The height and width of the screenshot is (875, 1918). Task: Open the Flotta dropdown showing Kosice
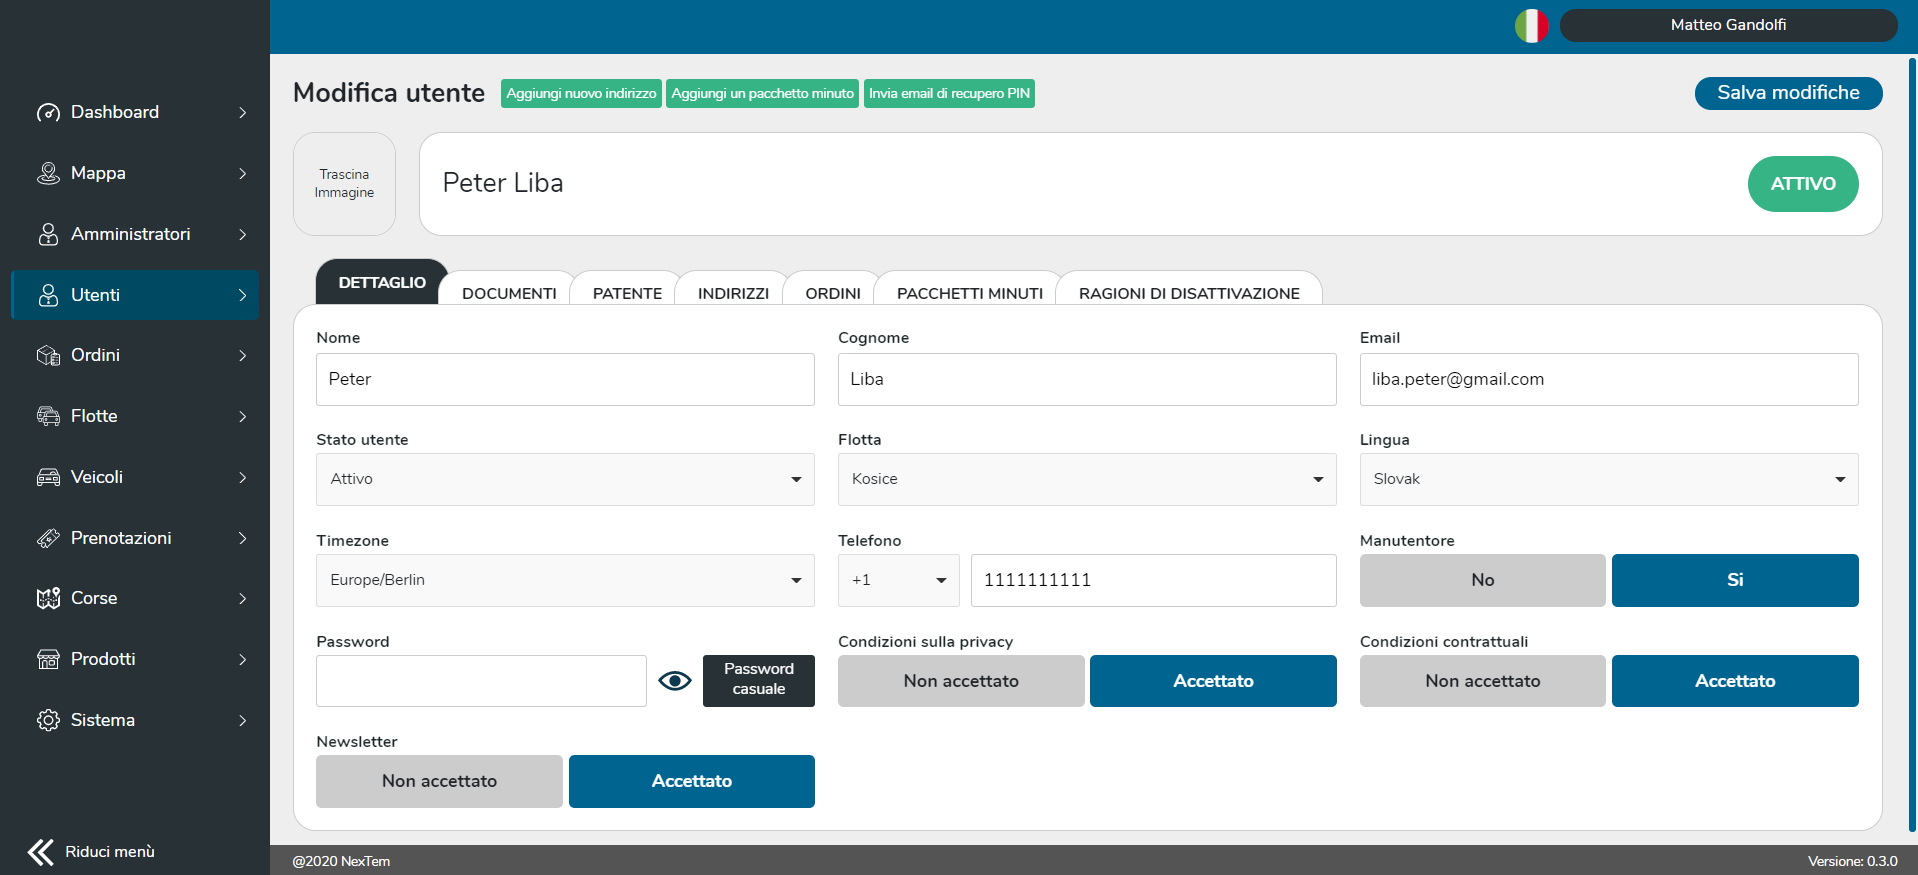[x=1086, y=479]
